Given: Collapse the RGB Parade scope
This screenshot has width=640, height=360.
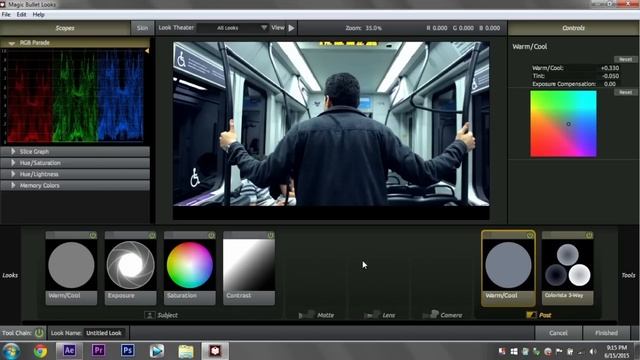Looking at the screenshot, I should pos(11,43).
